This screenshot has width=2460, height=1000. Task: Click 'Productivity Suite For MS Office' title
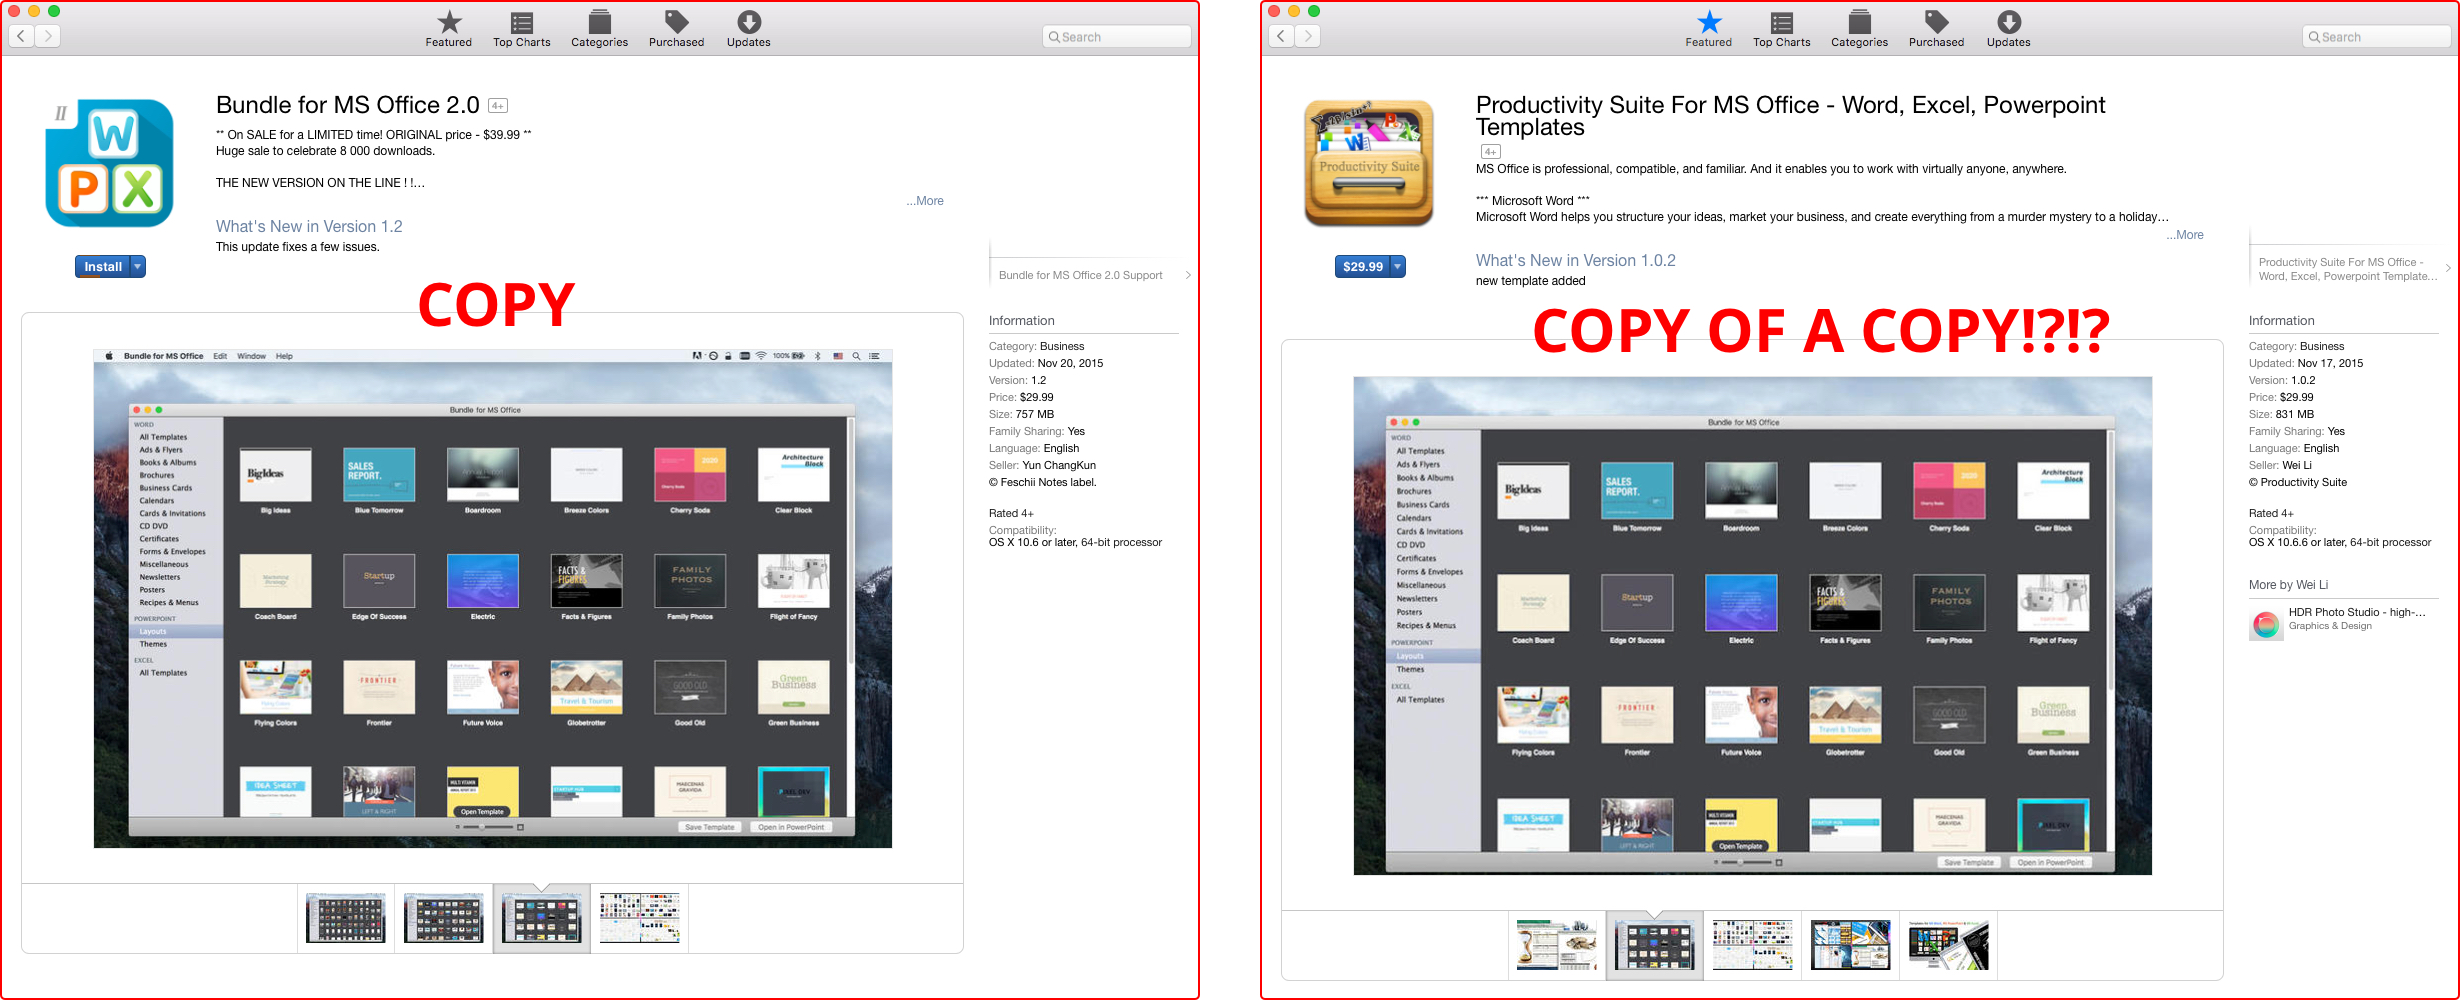click(x=1791, y=116)
